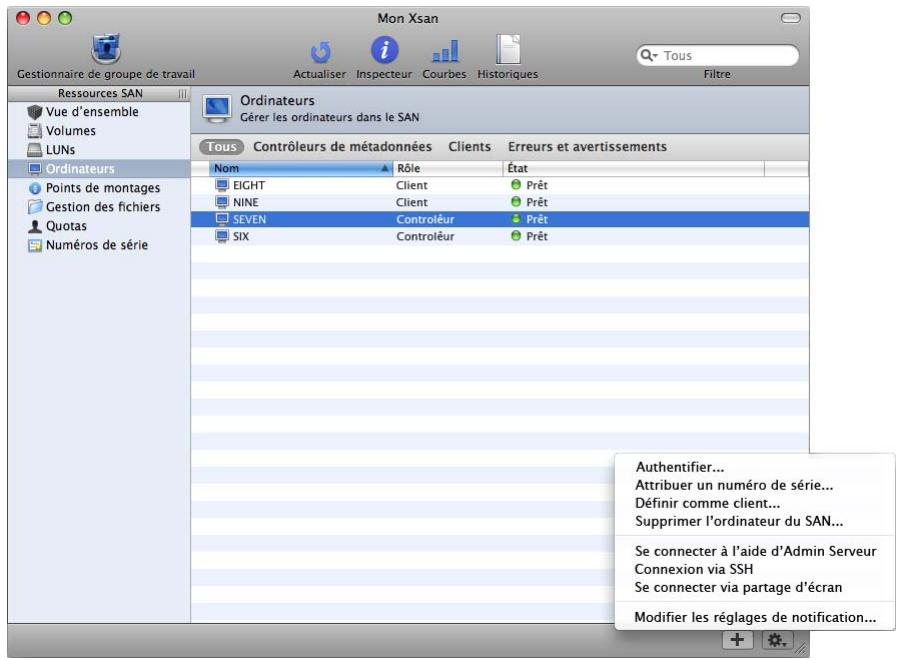
Task: Click the Volumes drive icon
Action: pos(35,131)
